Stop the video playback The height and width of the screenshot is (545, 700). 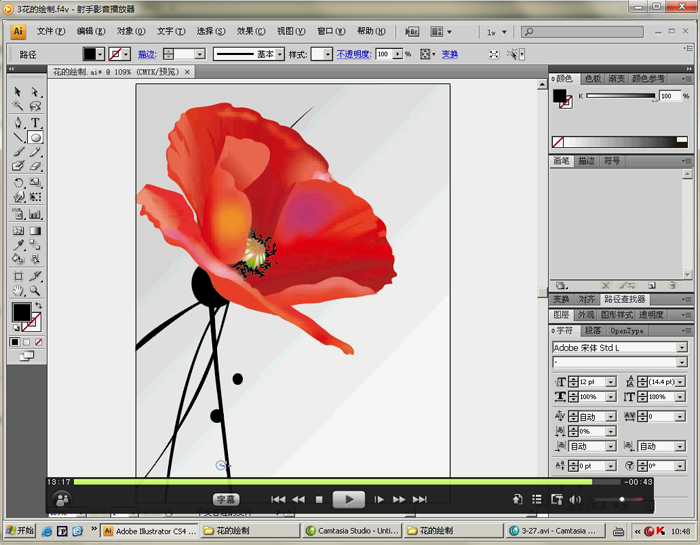tap(319, 499)
